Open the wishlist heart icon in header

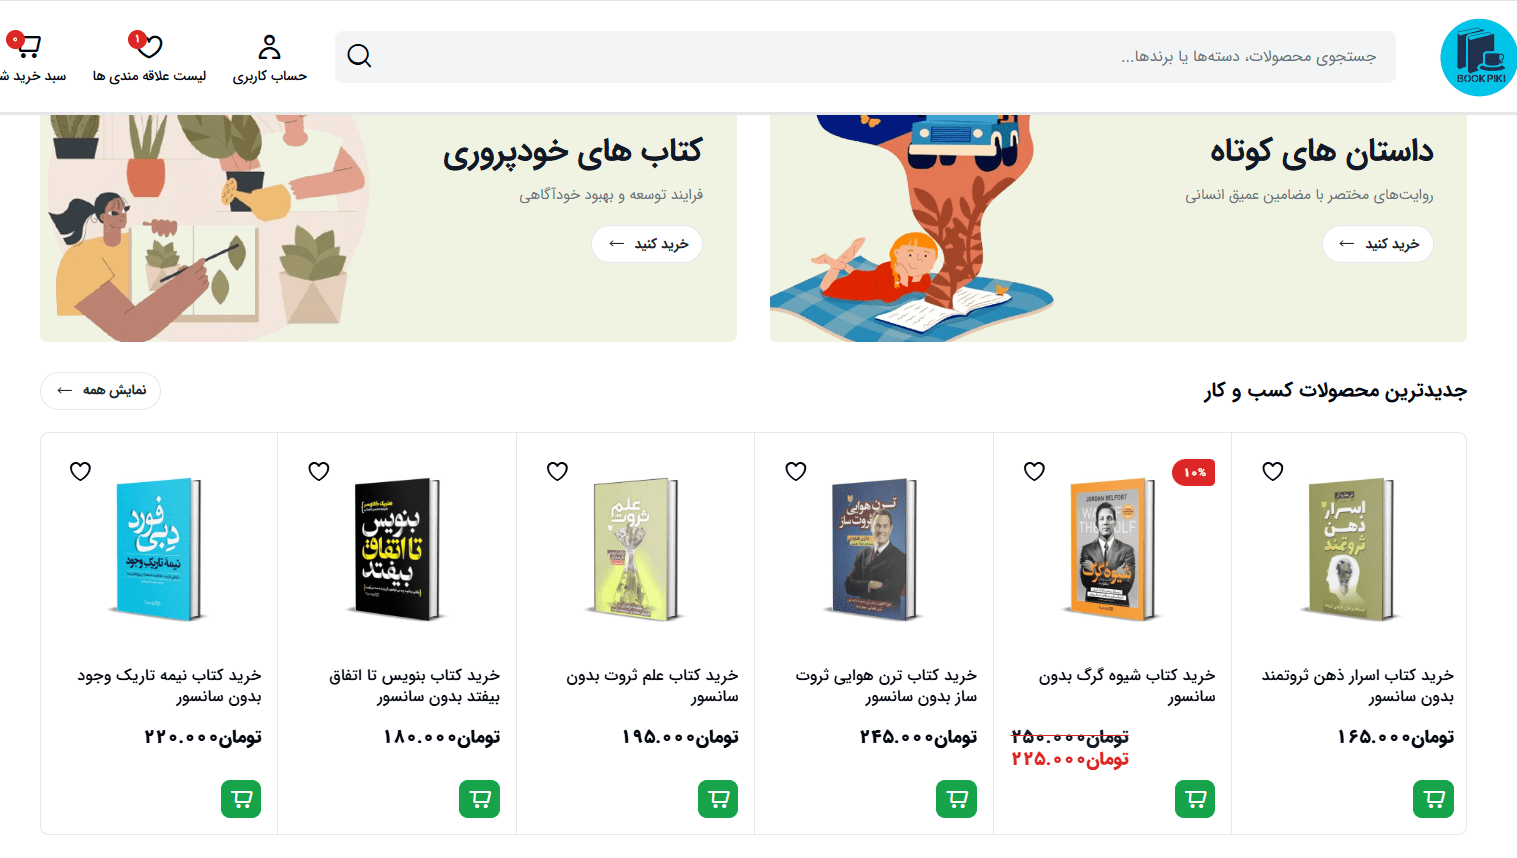click(x=149, y=46)
